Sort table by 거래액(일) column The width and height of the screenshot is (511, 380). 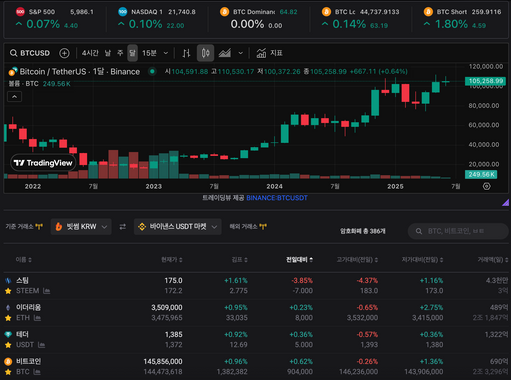pyautogui.click(x=493, y=260)
